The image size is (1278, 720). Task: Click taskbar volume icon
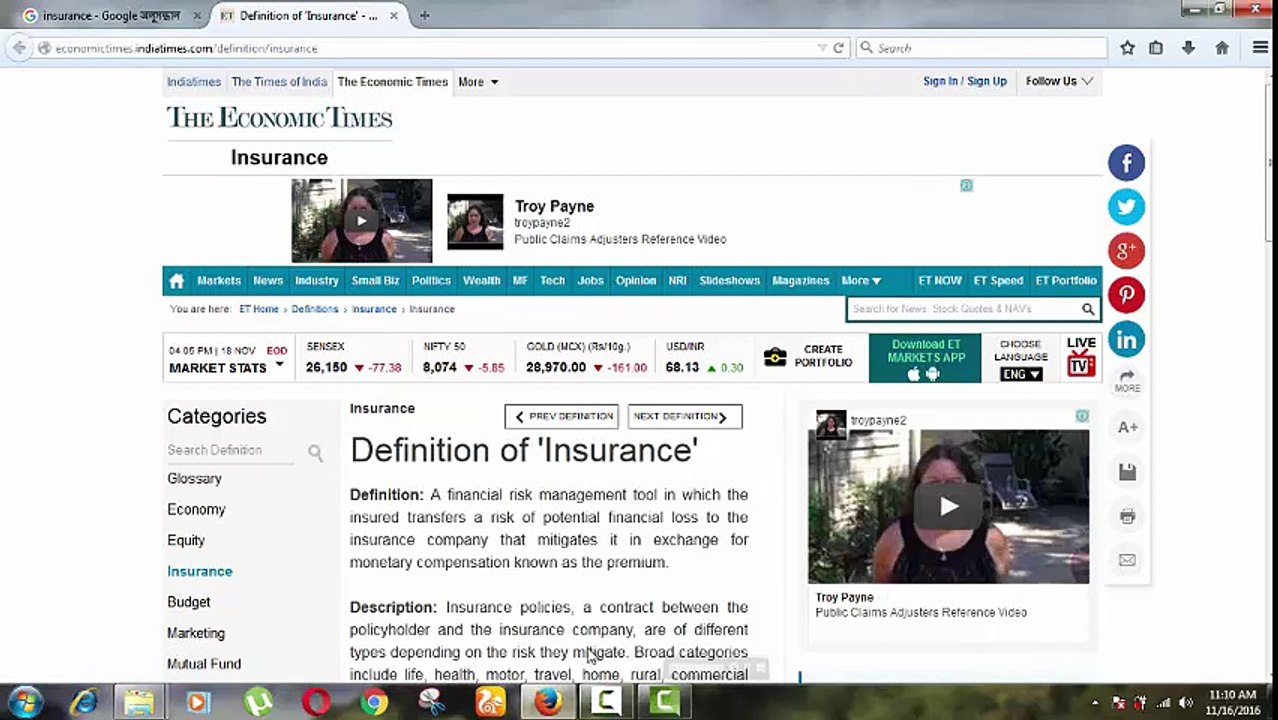pos(1186,703)
